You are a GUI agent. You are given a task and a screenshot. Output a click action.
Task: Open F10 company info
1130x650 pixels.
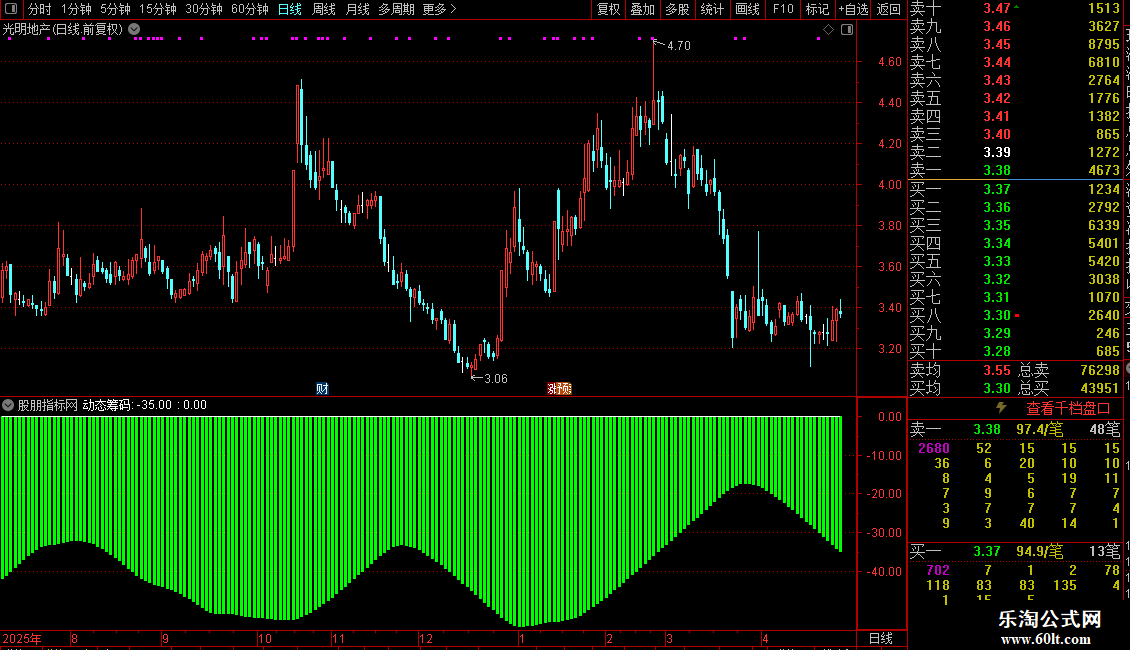click(783, 9)
